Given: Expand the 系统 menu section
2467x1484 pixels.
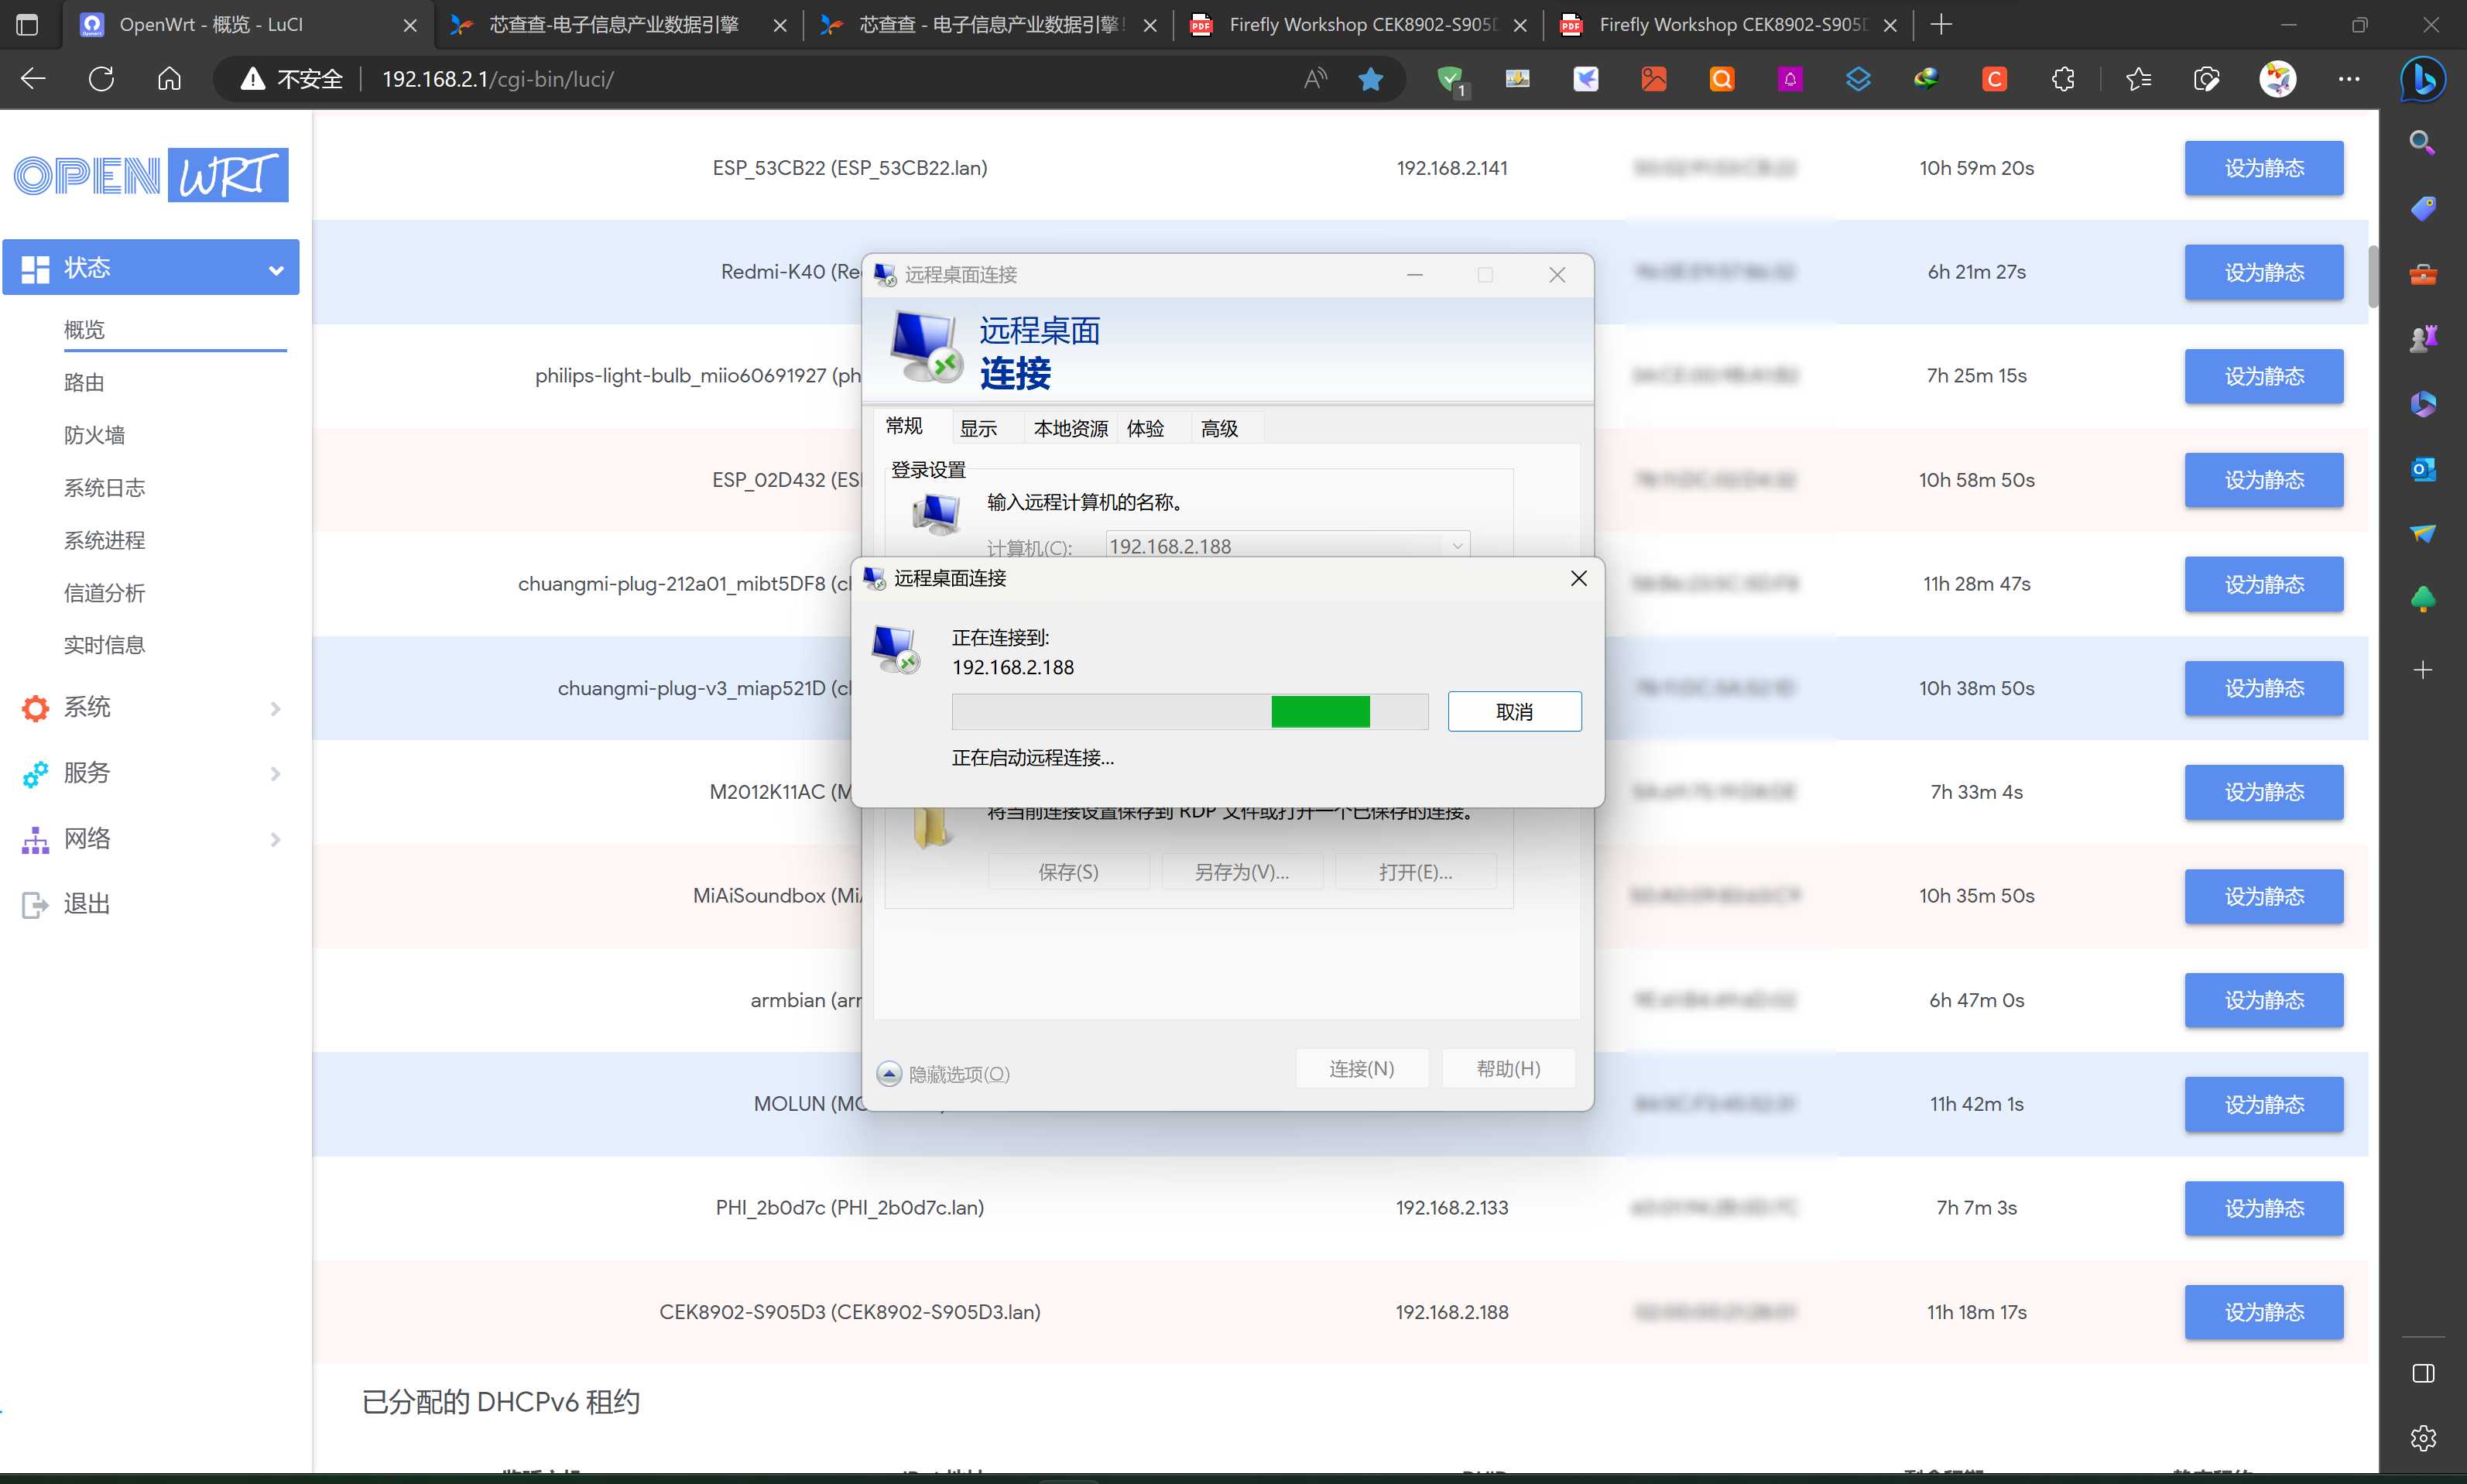Looking at the screenshot, I should (x=150, y=707).
